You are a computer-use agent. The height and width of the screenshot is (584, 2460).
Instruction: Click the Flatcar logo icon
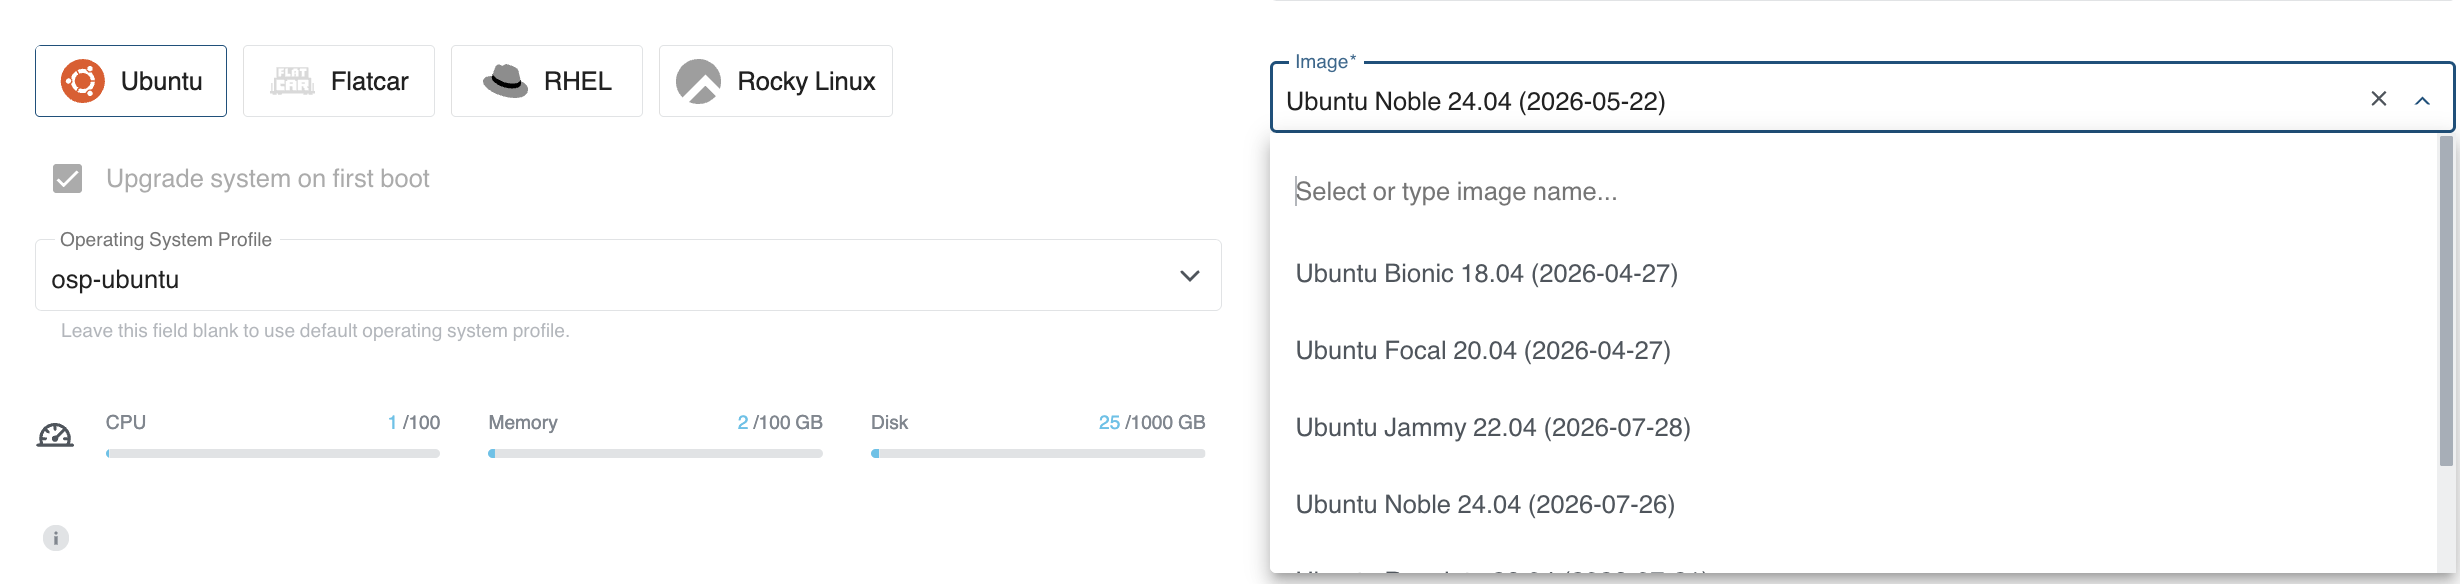[x=292, y=81]
